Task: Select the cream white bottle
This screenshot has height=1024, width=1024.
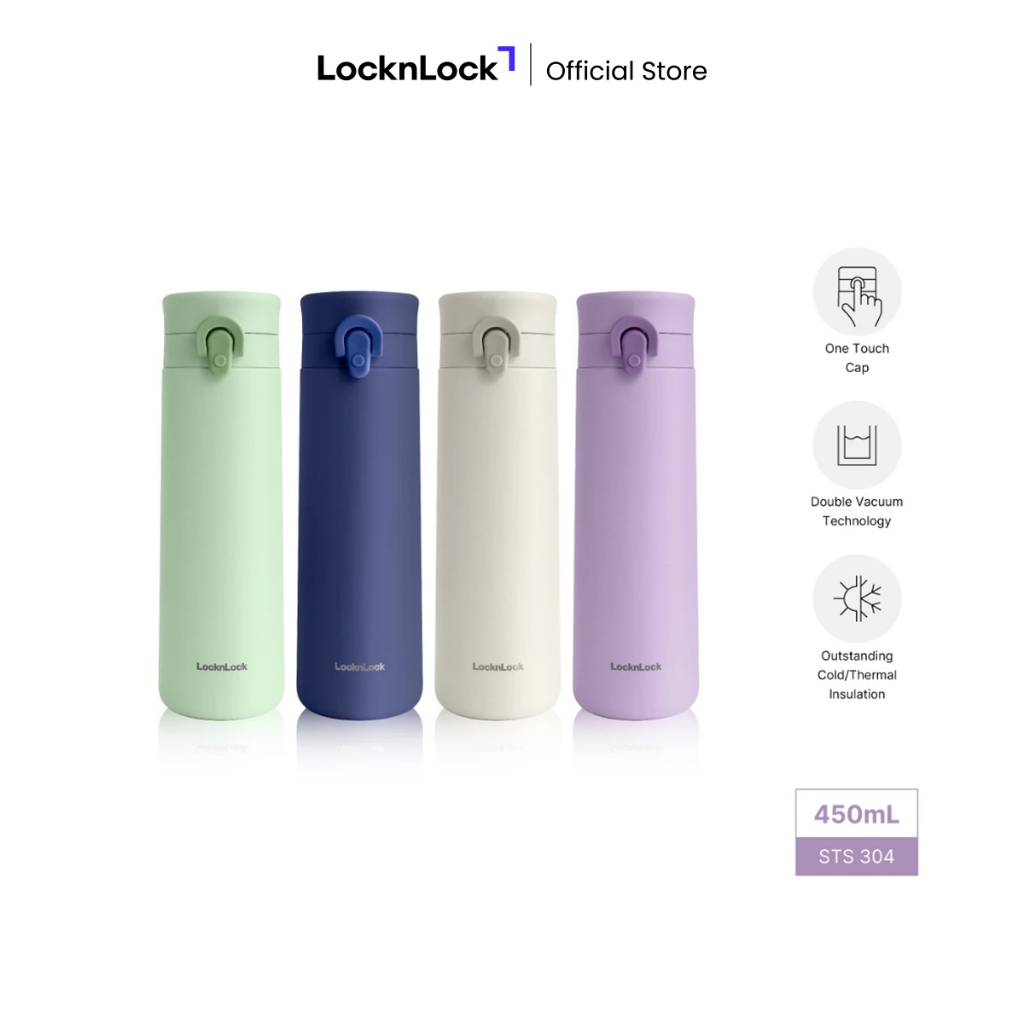Action: (498, 506)
